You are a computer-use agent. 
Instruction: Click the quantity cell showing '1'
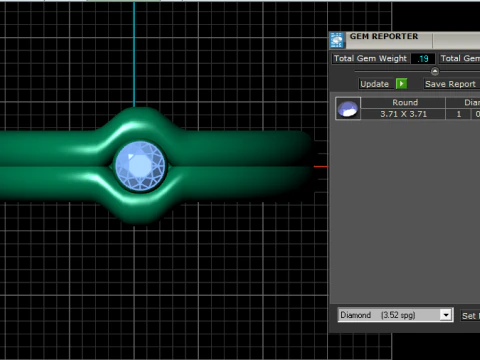[459, 114]
